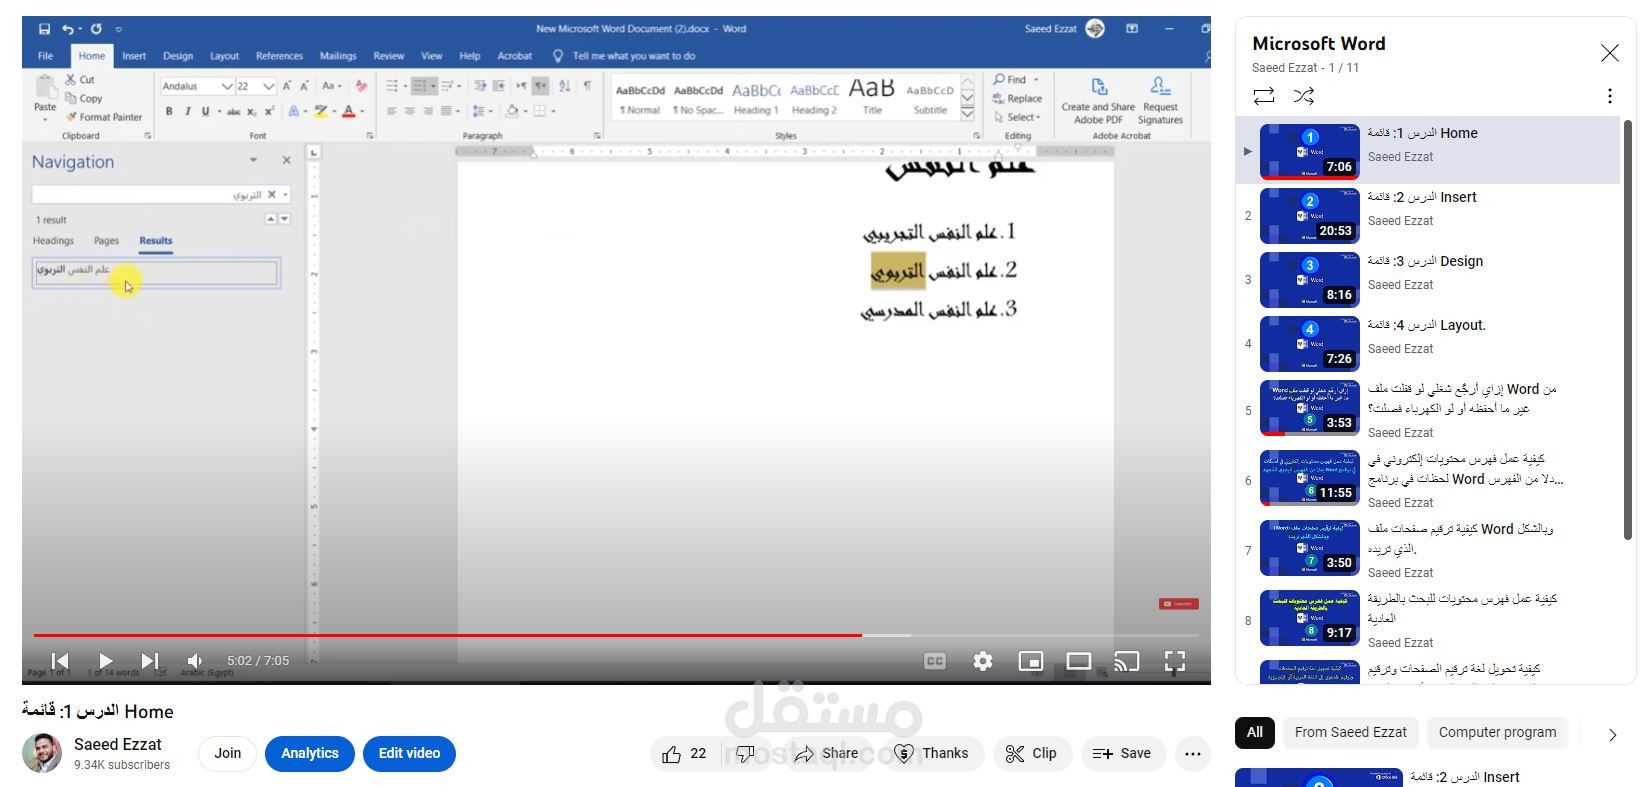1648x787 pixels.
Task: Select the All filter chip
Action: [x=1255, y=732]
